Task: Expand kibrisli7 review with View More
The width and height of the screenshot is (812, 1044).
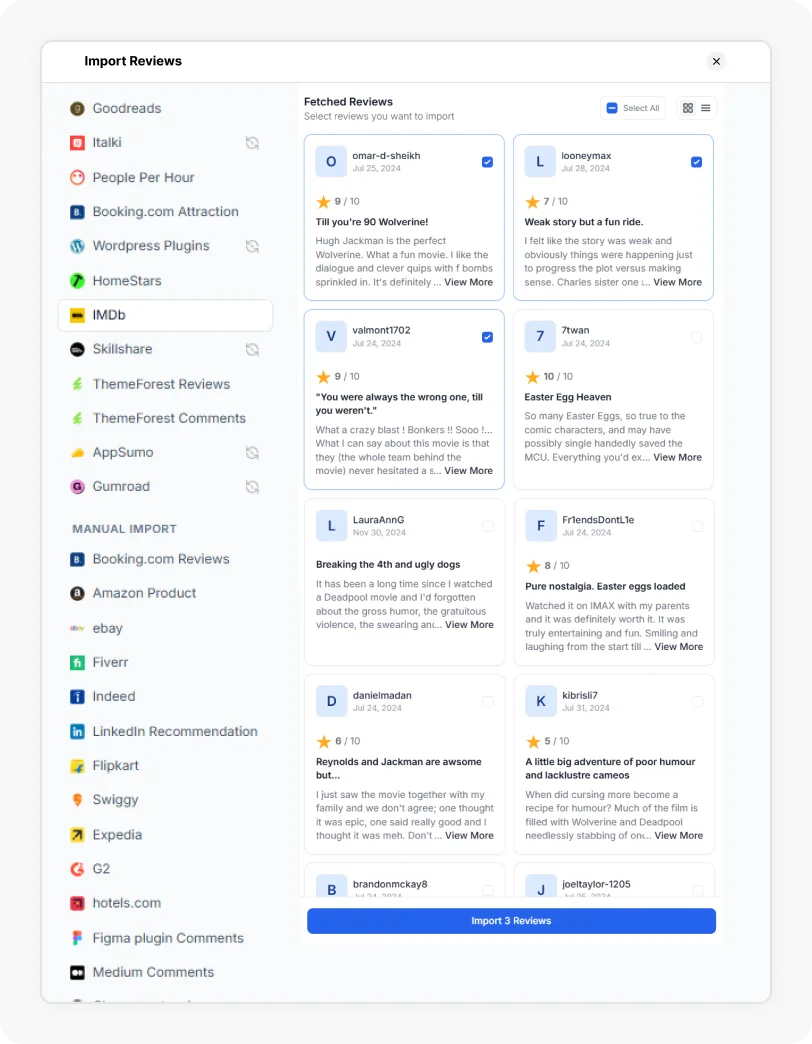Action: 678,836
